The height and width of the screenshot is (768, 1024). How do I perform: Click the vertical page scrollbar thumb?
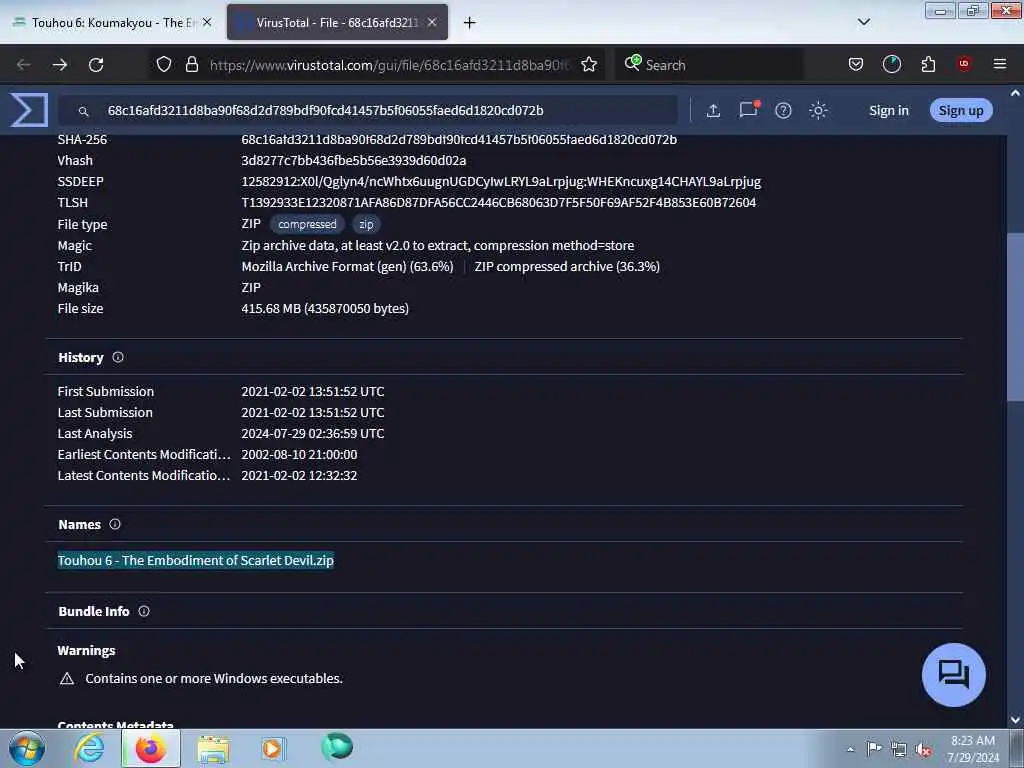(1015, 317)
